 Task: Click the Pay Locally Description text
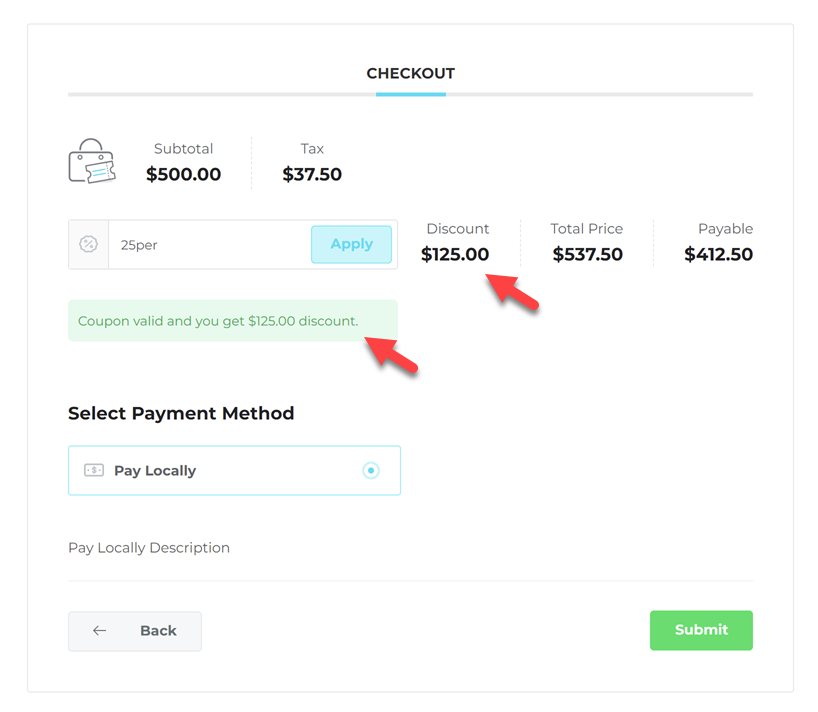[149, 548]
